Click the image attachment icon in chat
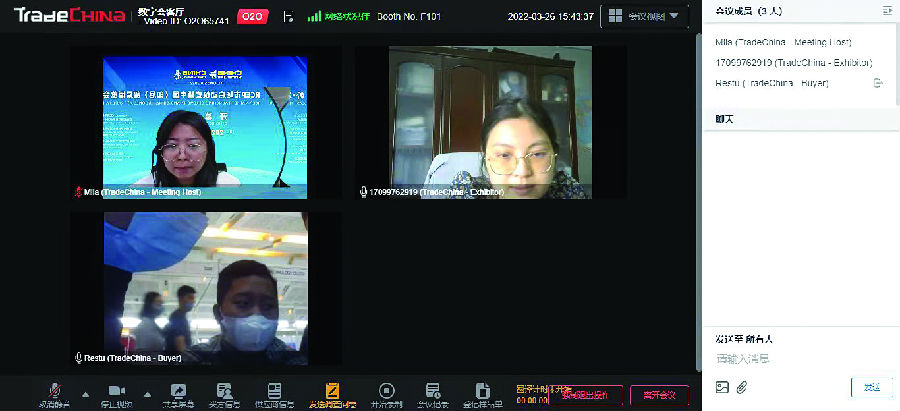Screen dimensions: 900x411 tap(722, 387)
